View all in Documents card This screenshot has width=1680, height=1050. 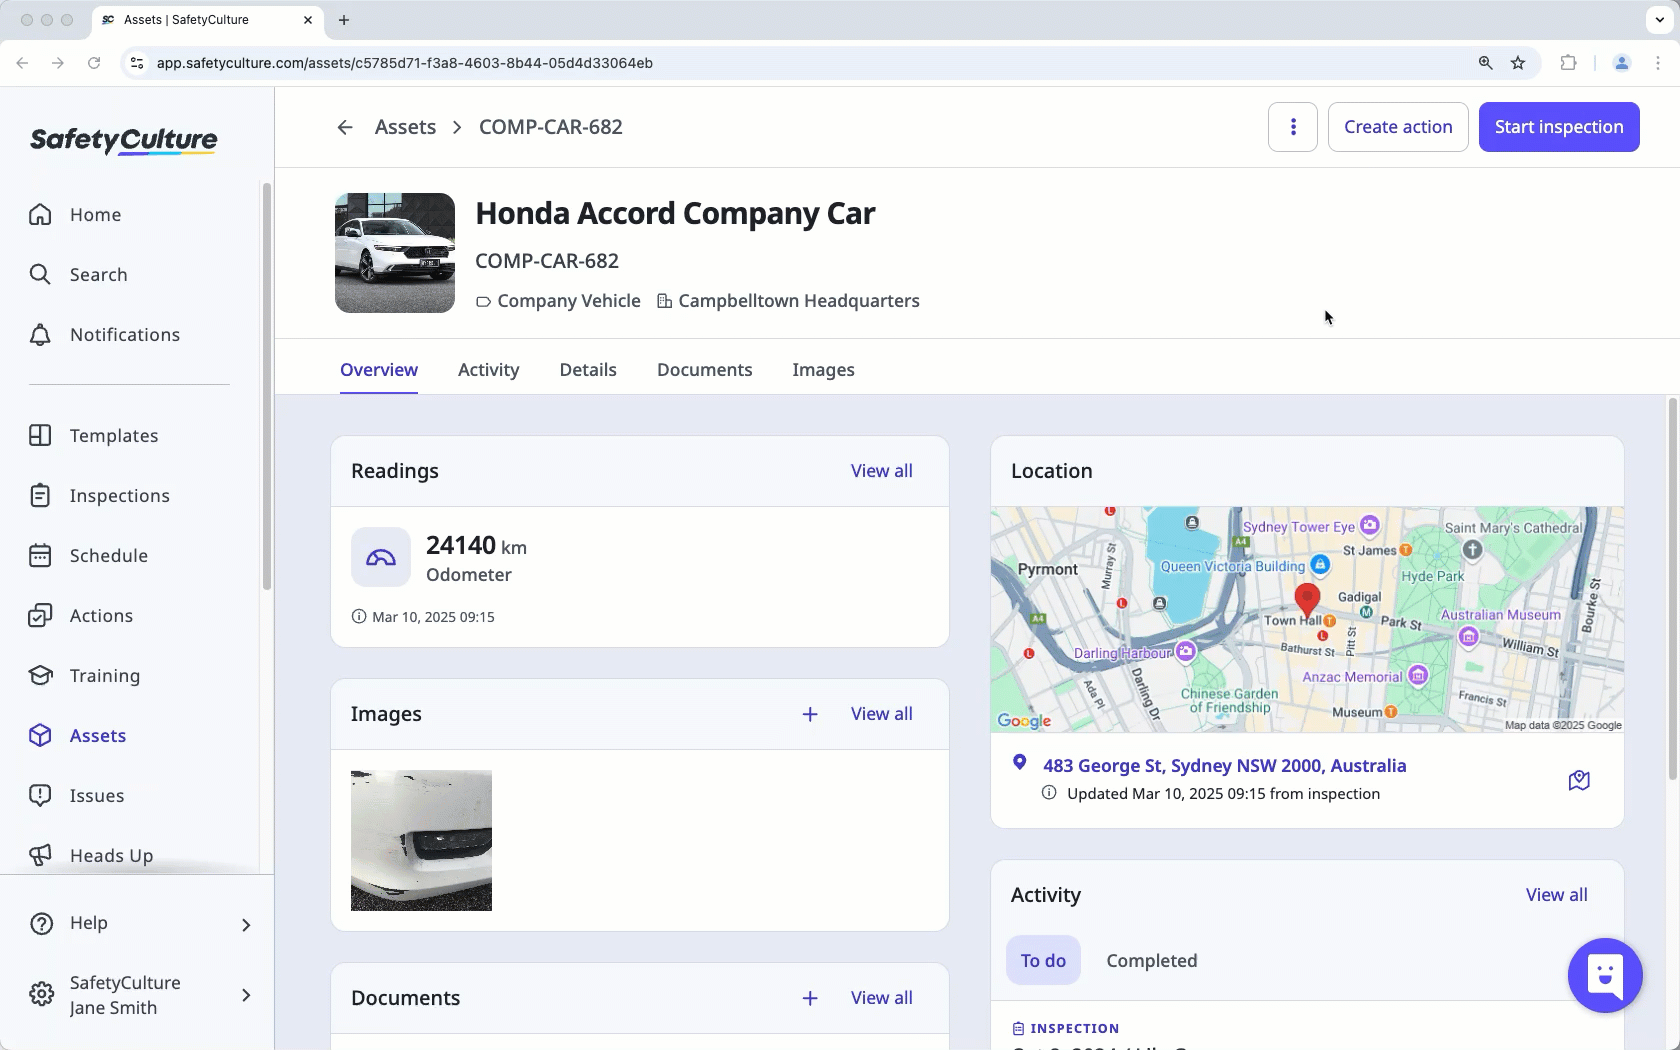pos(882,998)
